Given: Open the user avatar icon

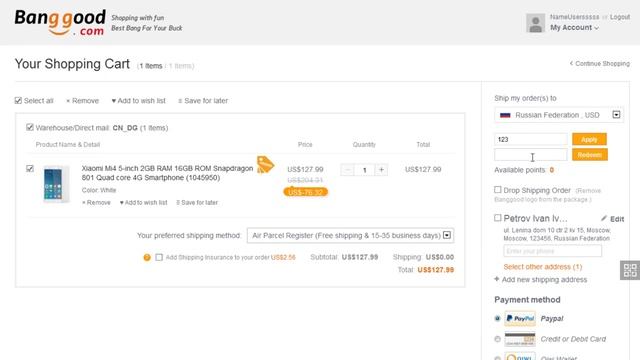Looking at the screenshot, I should coord(535,23).
